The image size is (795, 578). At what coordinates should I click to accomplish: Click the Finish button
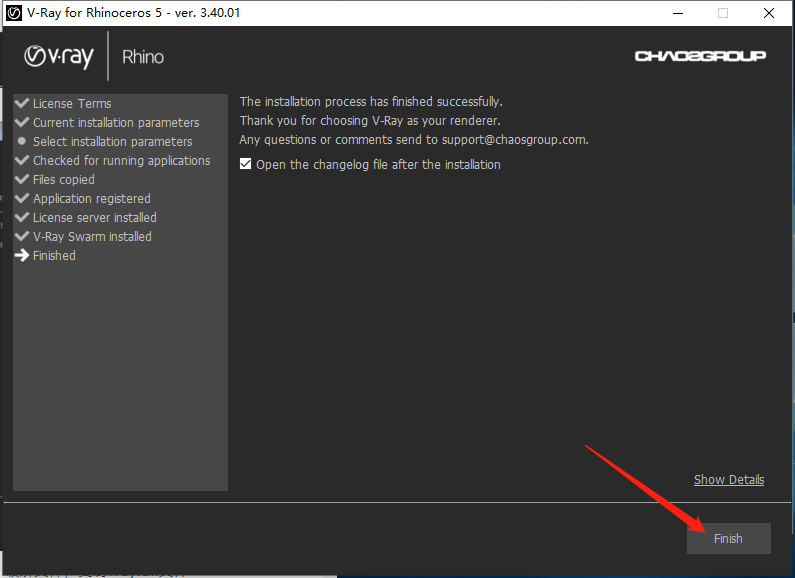[729, 538]
